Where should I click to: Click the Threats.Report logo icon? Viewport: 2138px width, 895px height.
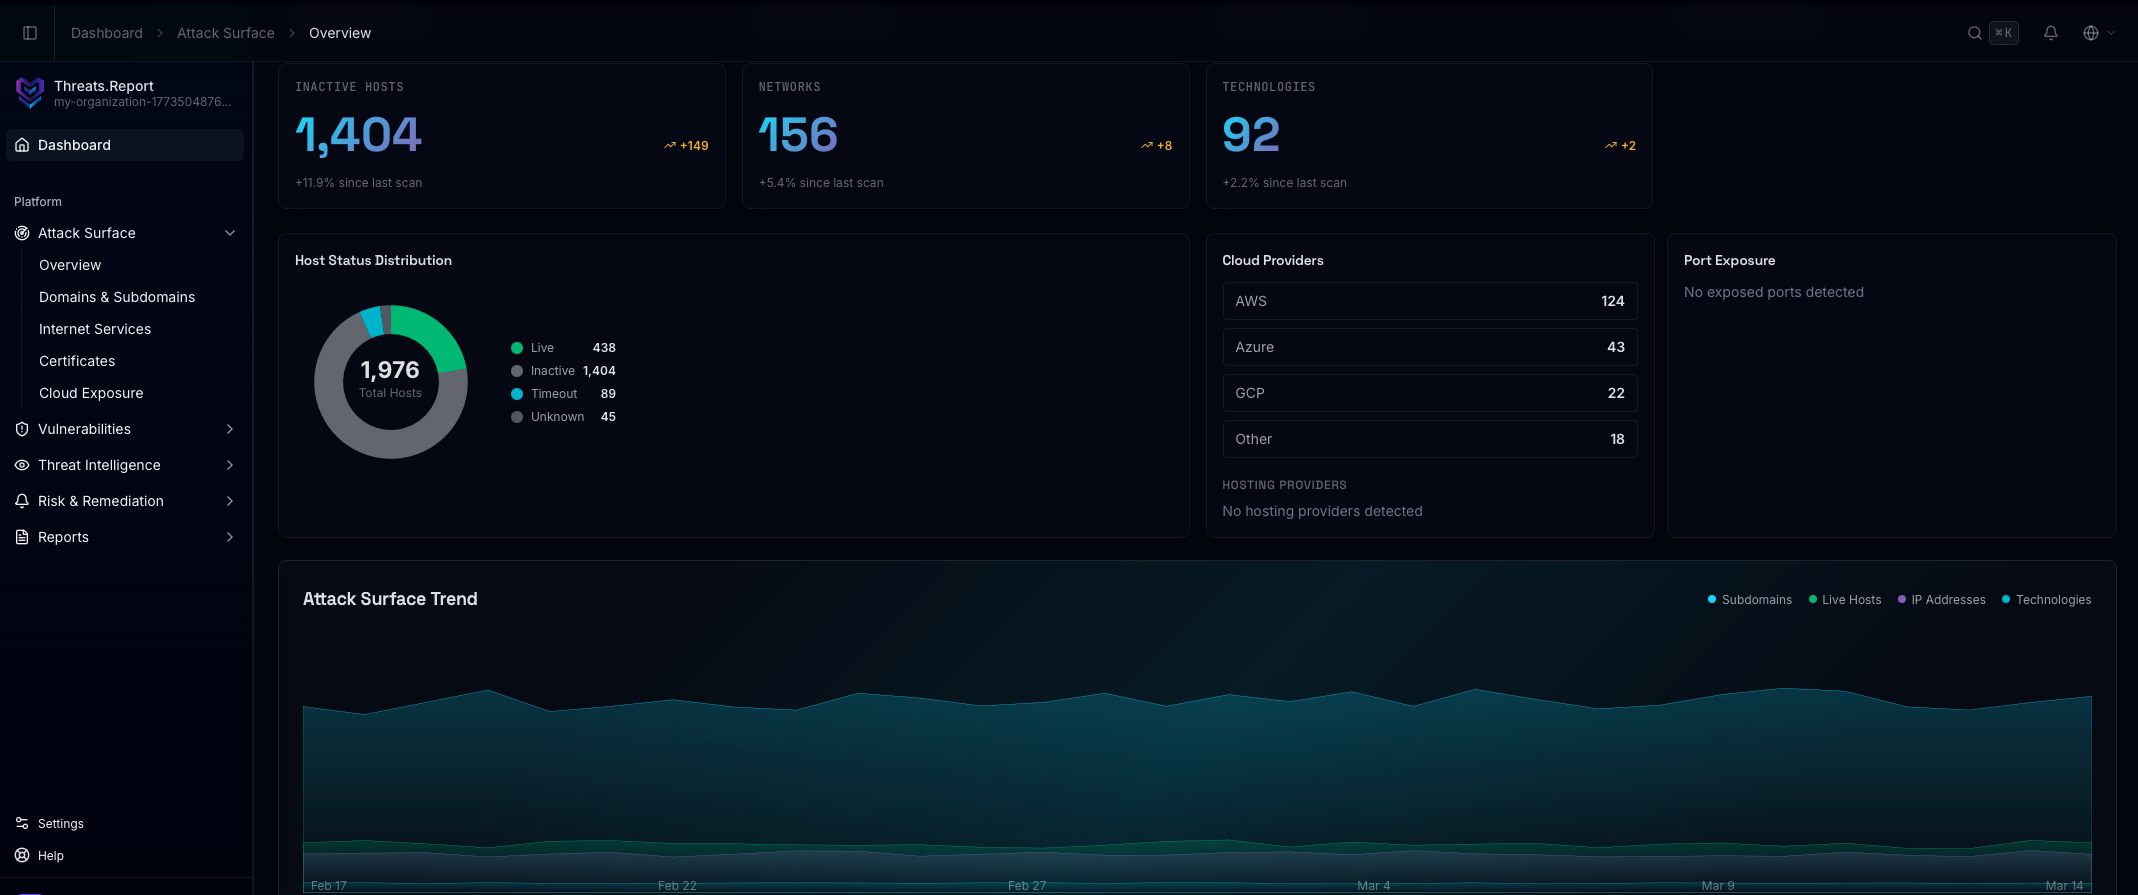click(30, 93)
